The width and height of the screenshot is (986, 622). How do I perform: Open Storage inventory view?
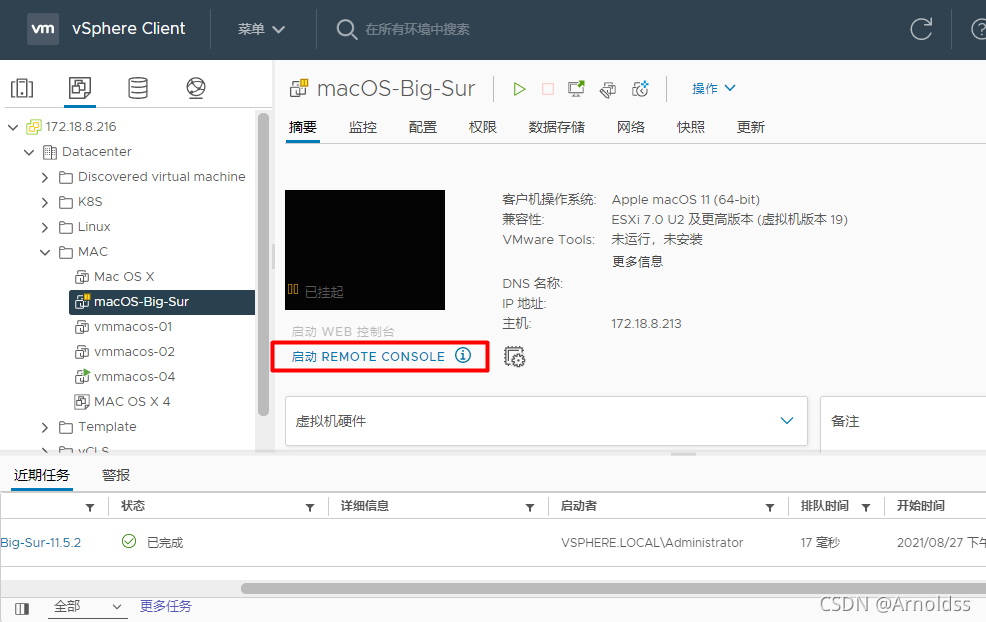pos(138,88)
